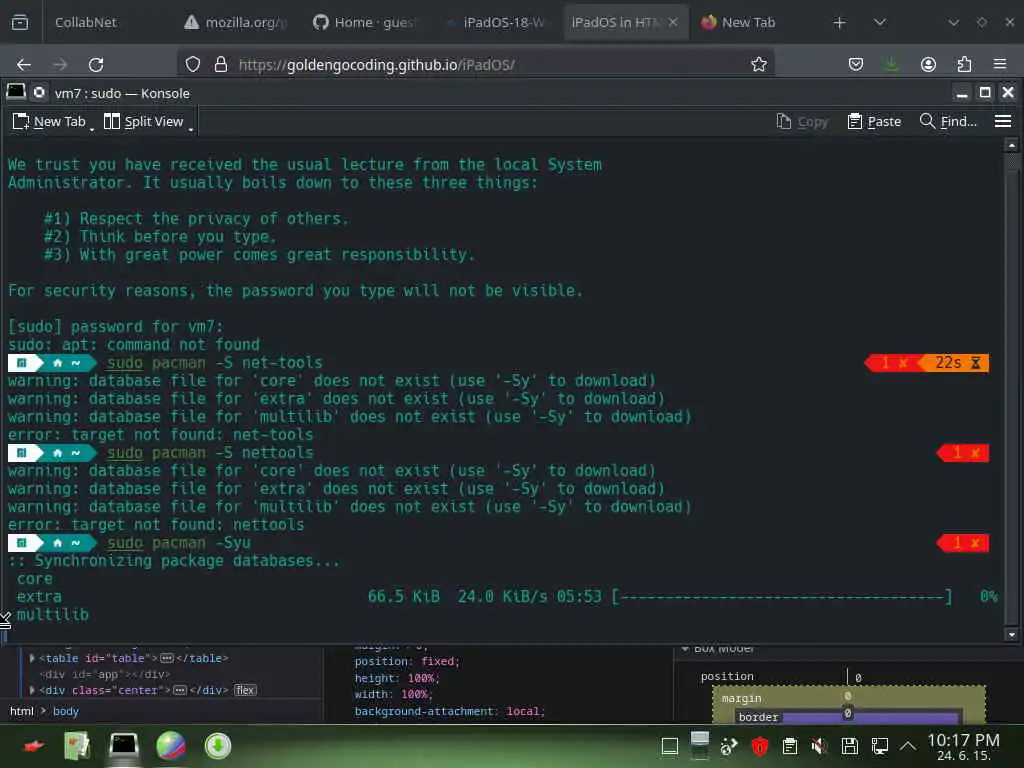Reload the current Firefox page
Image resolution: width=1024 pixels, height=768 pixels.
96,64
